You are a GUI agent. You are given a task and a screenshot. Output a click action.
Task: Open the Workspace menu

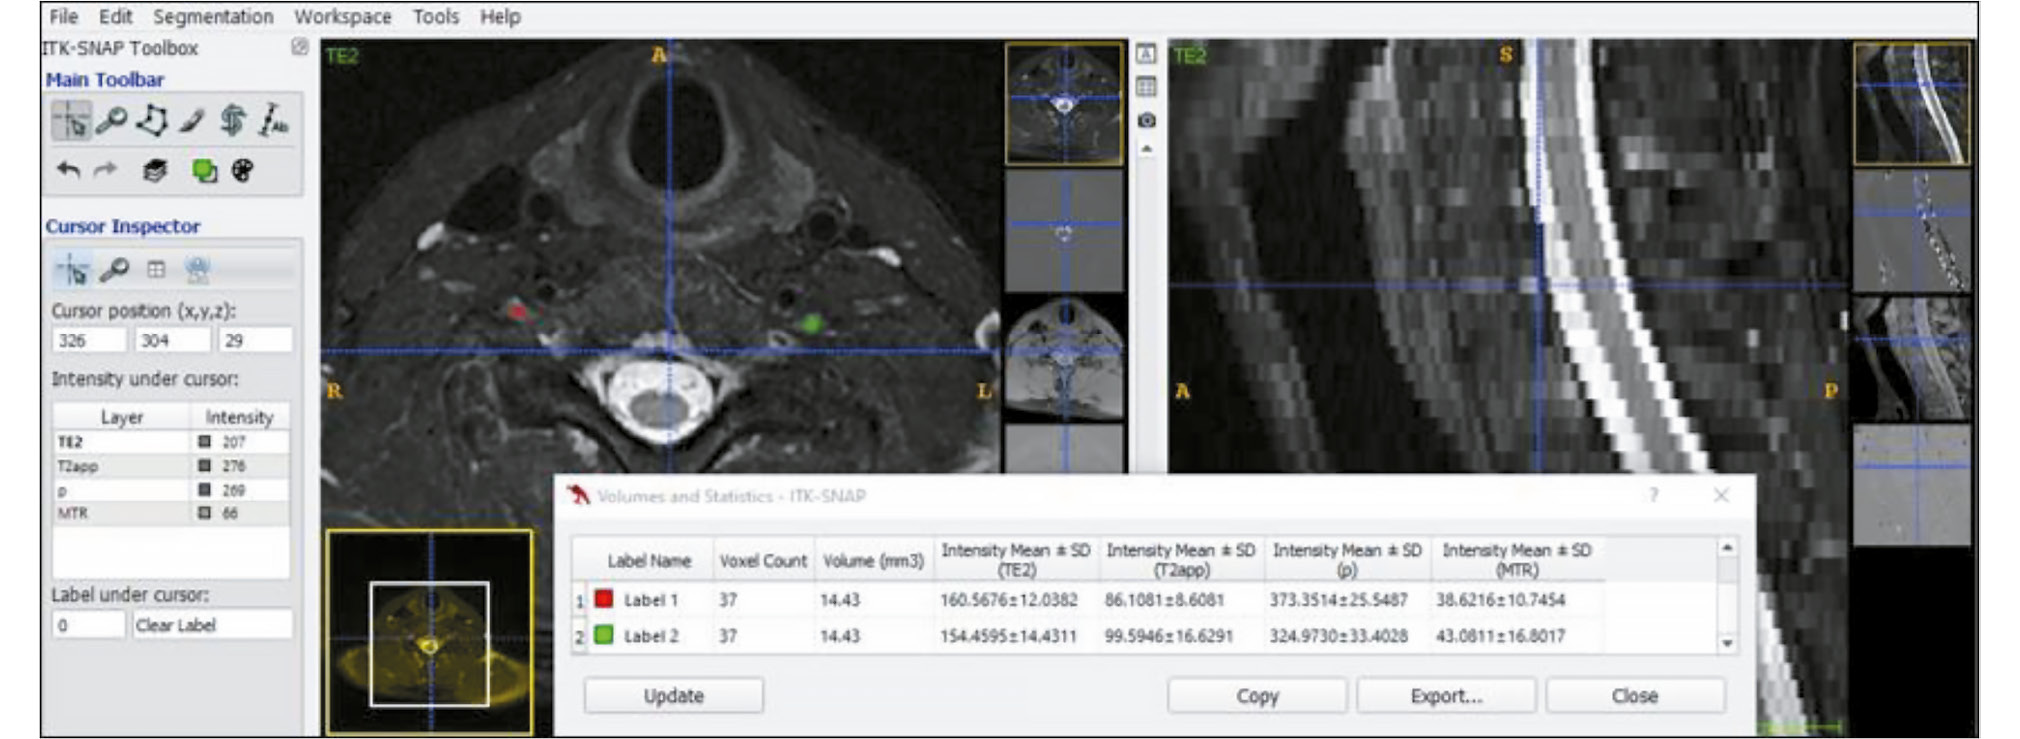pyautogui.click(x=342, y=17)
